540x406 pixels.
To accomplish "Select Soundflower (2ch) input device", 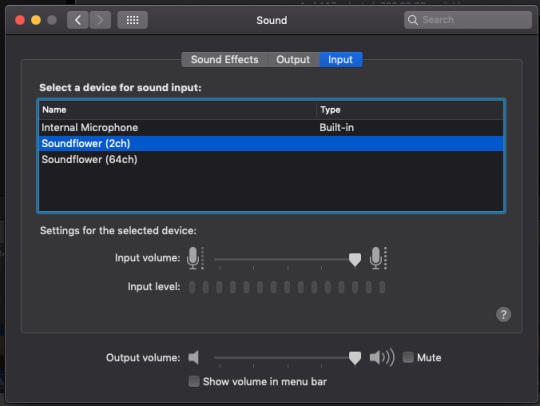I will [x=271, y=144].
